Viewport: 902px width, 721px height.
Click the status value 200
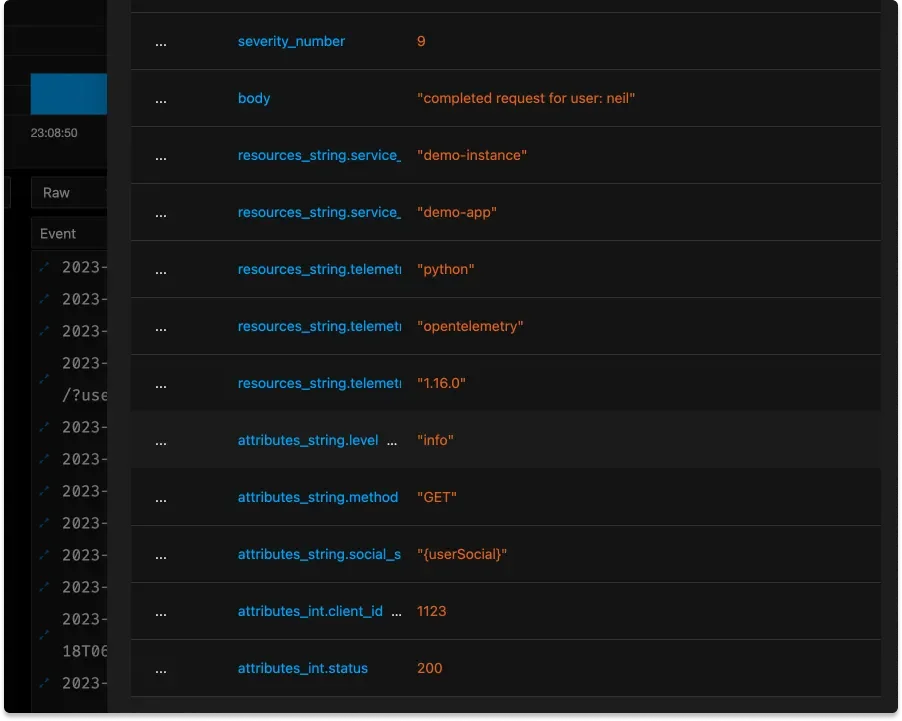pos(429,669)
